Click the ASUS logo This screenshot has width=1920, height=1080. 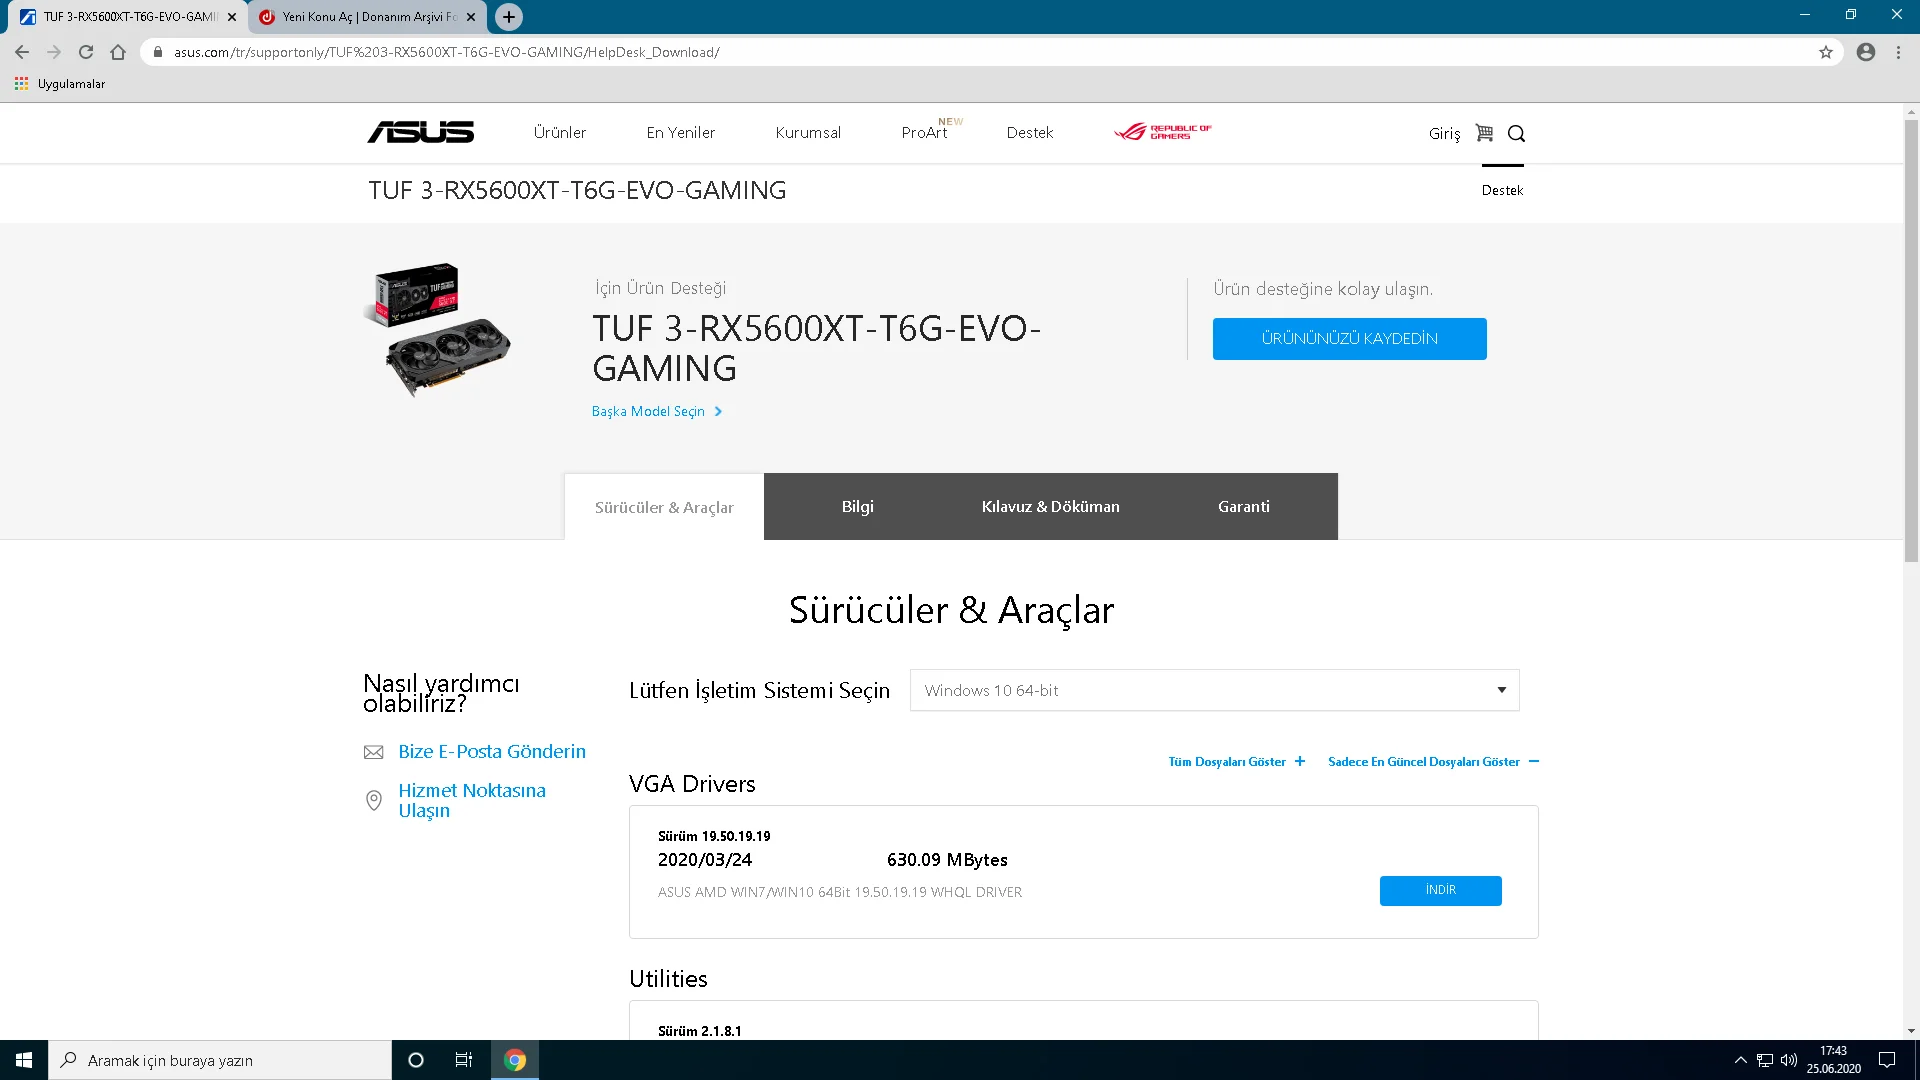click(x=420, y=132)
